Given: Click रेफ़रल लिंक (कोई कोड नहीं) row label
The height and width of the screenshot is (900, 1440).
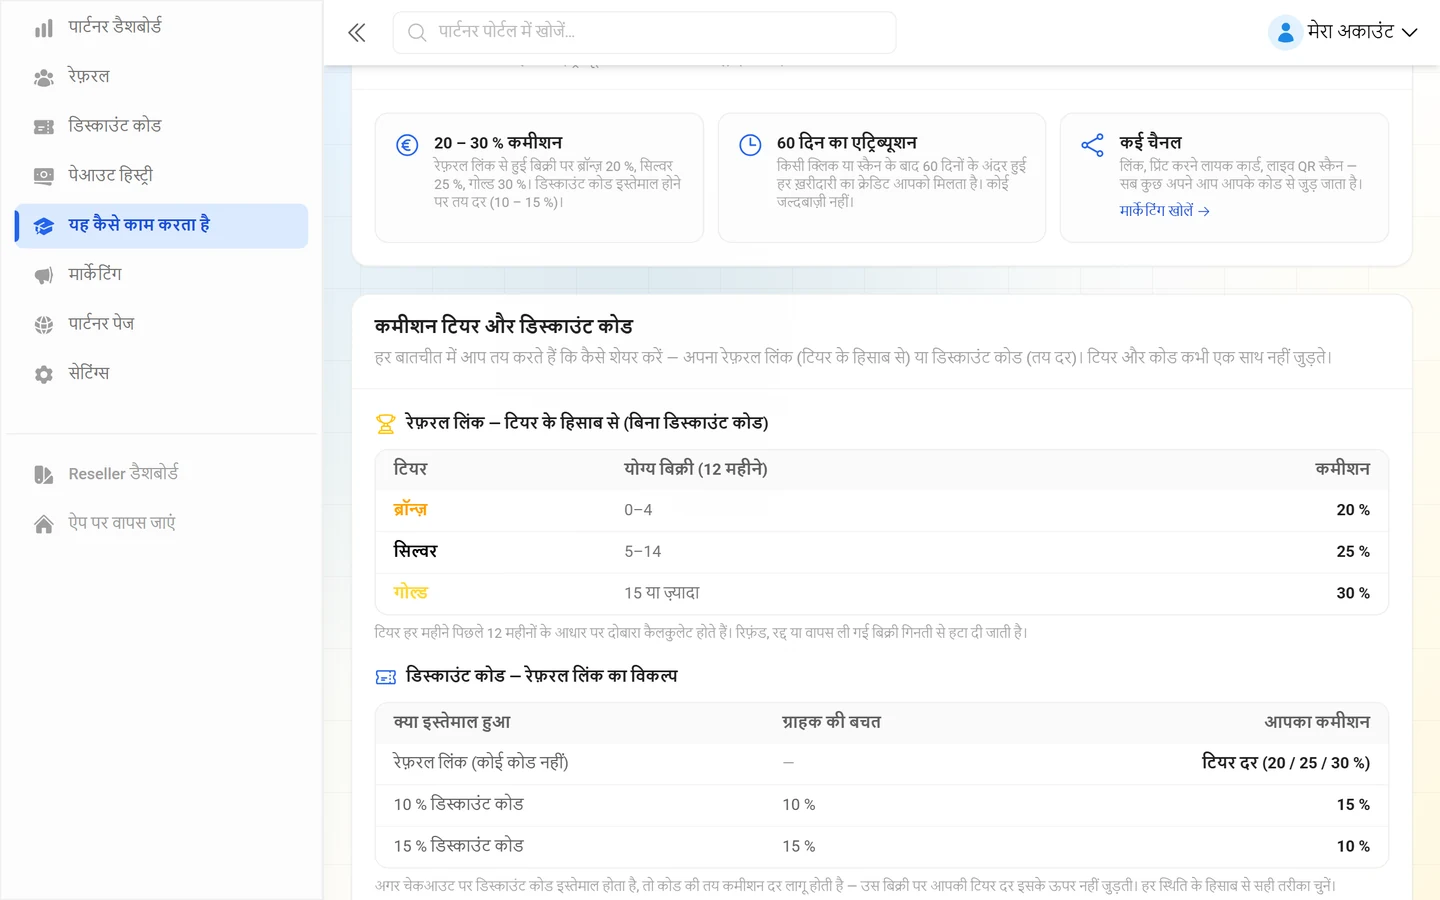Looking at the screenshot, I should [x=481, y=763].
